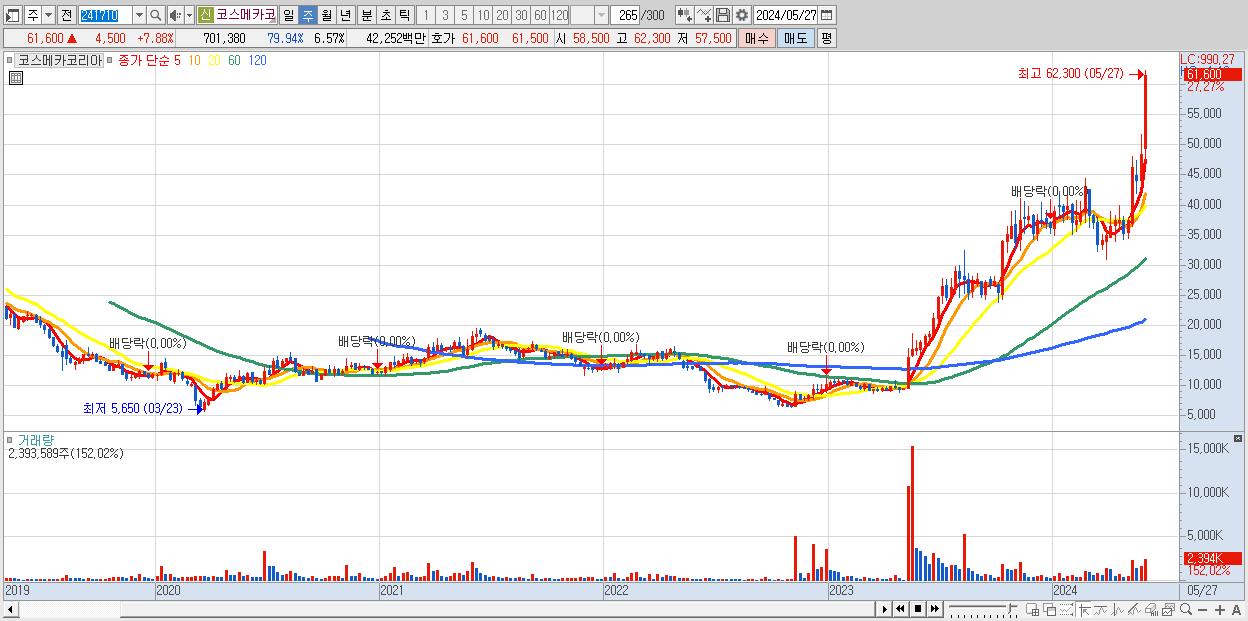Select the 60 interval button
The height and width of the screenshot is (621, 1248).
540,15
